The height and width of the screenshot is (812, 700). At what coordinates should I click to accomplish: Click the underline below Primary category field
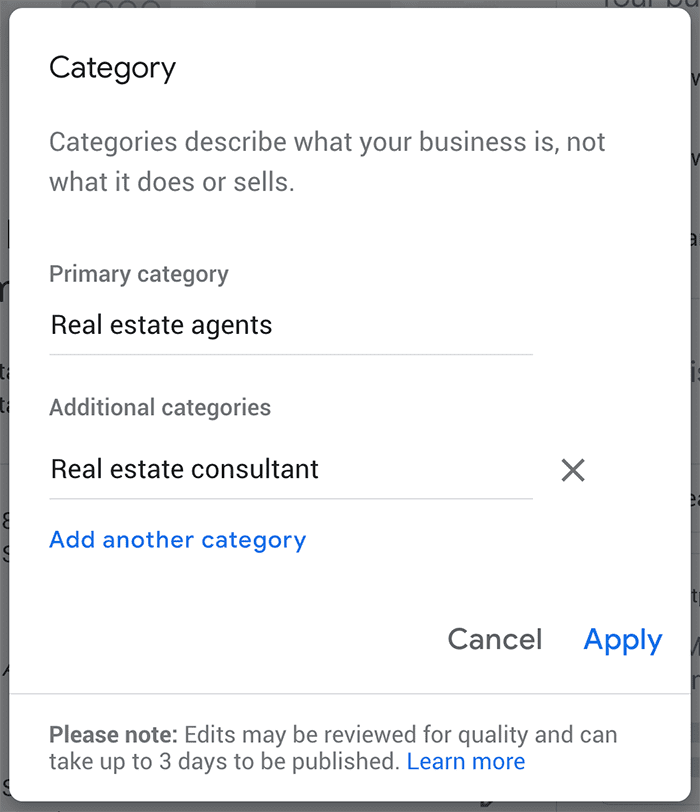(290, 354)
